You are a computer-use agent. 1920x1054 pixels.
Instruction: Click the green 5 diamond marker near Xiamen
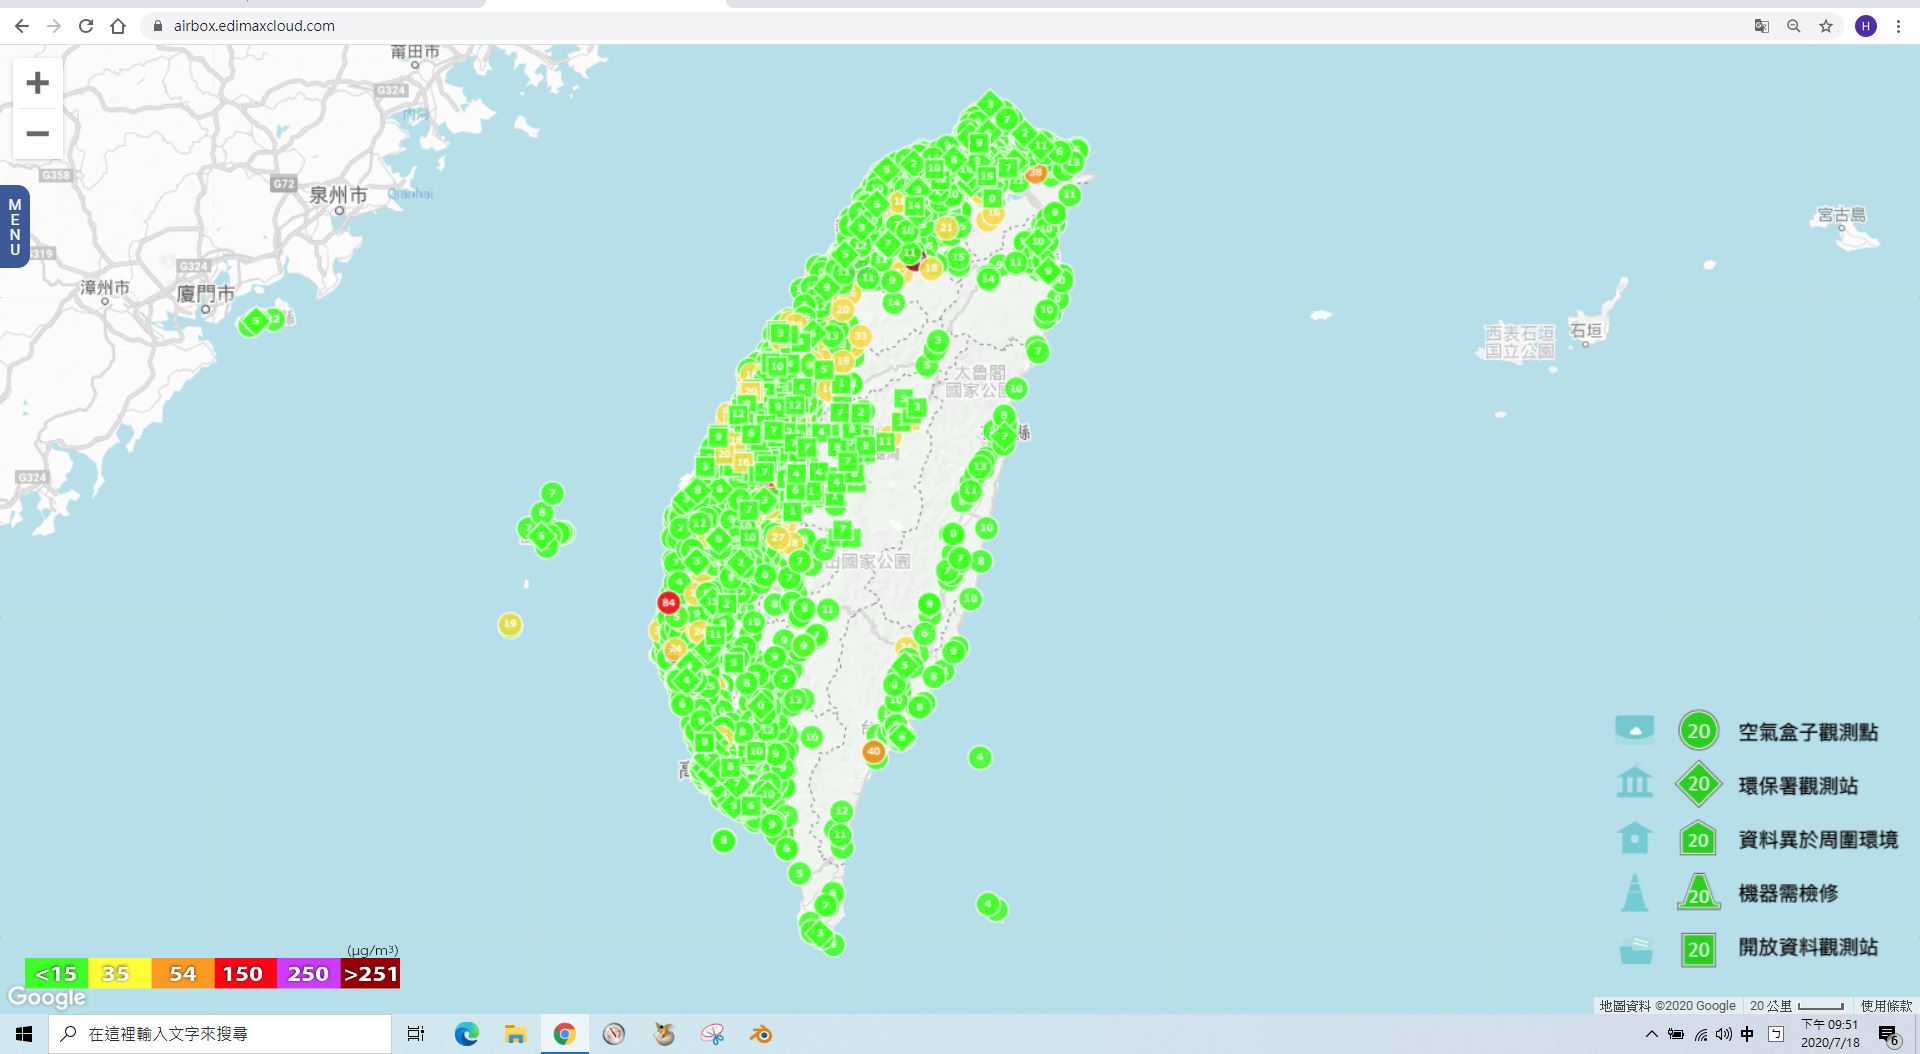[256, 321]
